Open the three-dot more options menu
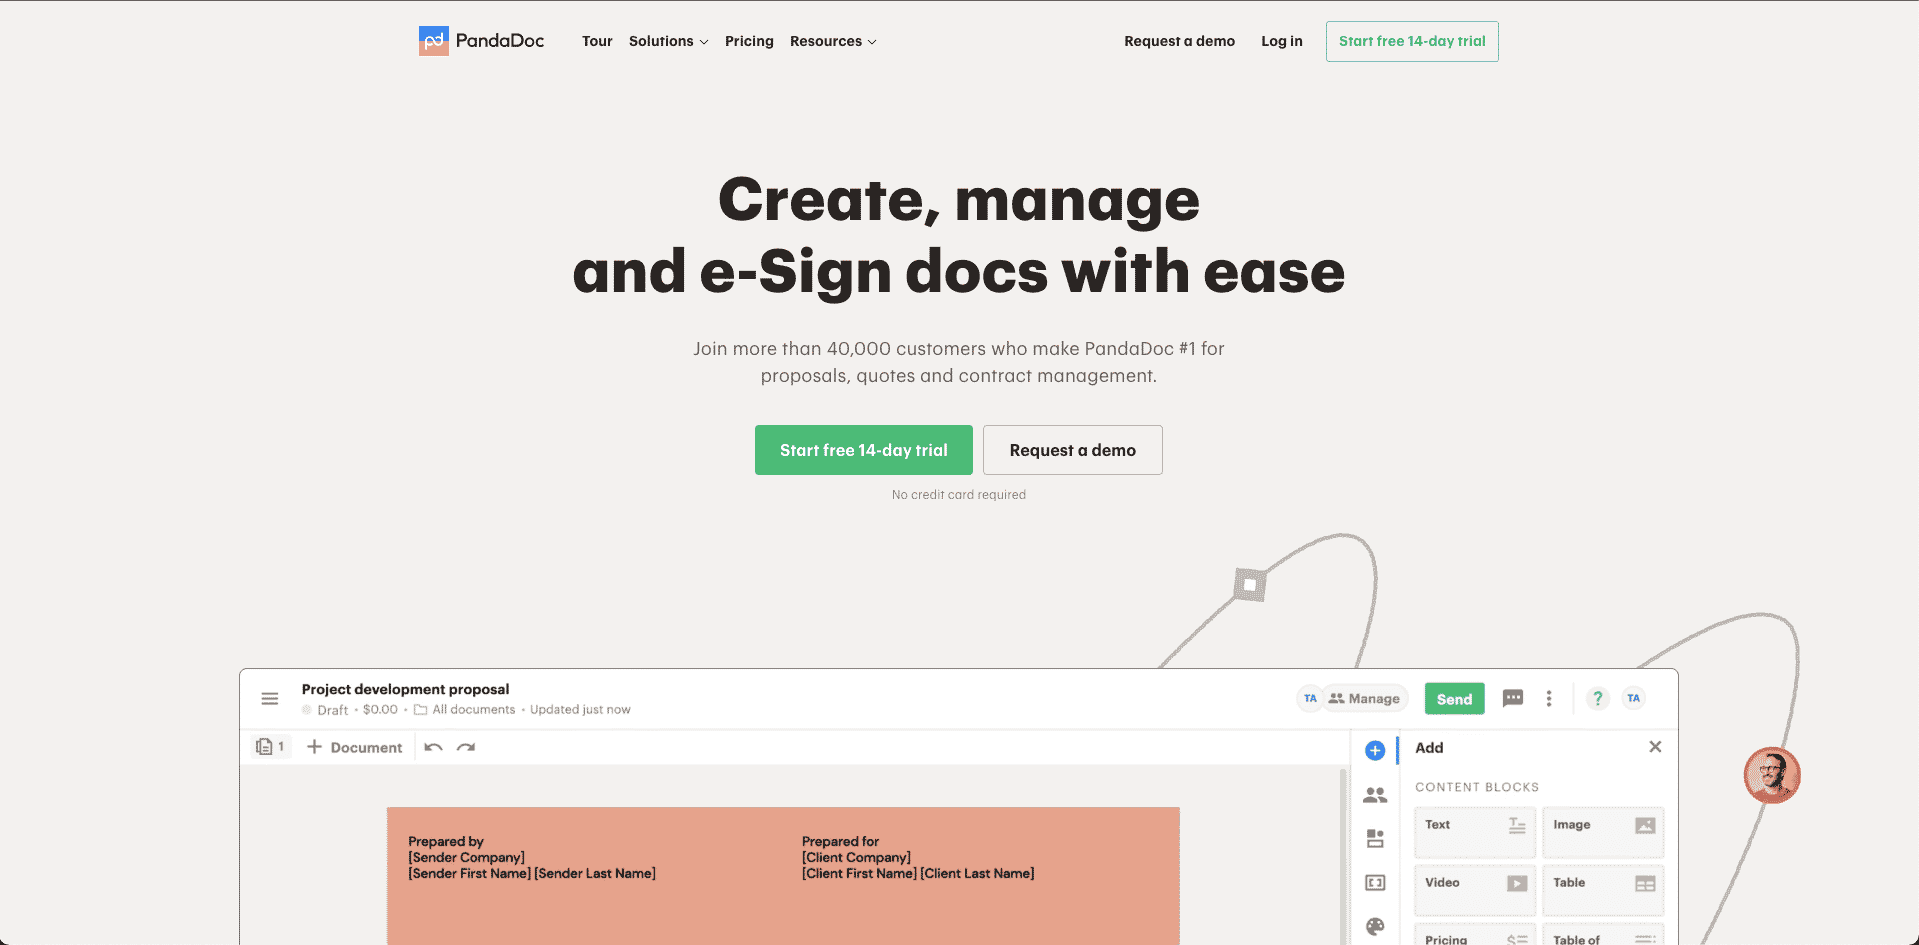This screenshot has width=1919, height=945. [x=1549, y=698]
